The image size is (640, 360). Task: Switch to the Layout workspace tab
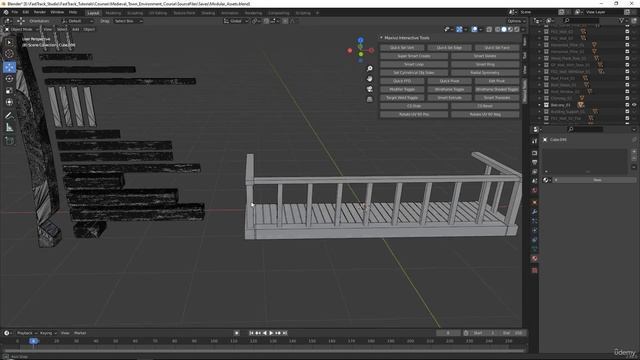(93, 13)
